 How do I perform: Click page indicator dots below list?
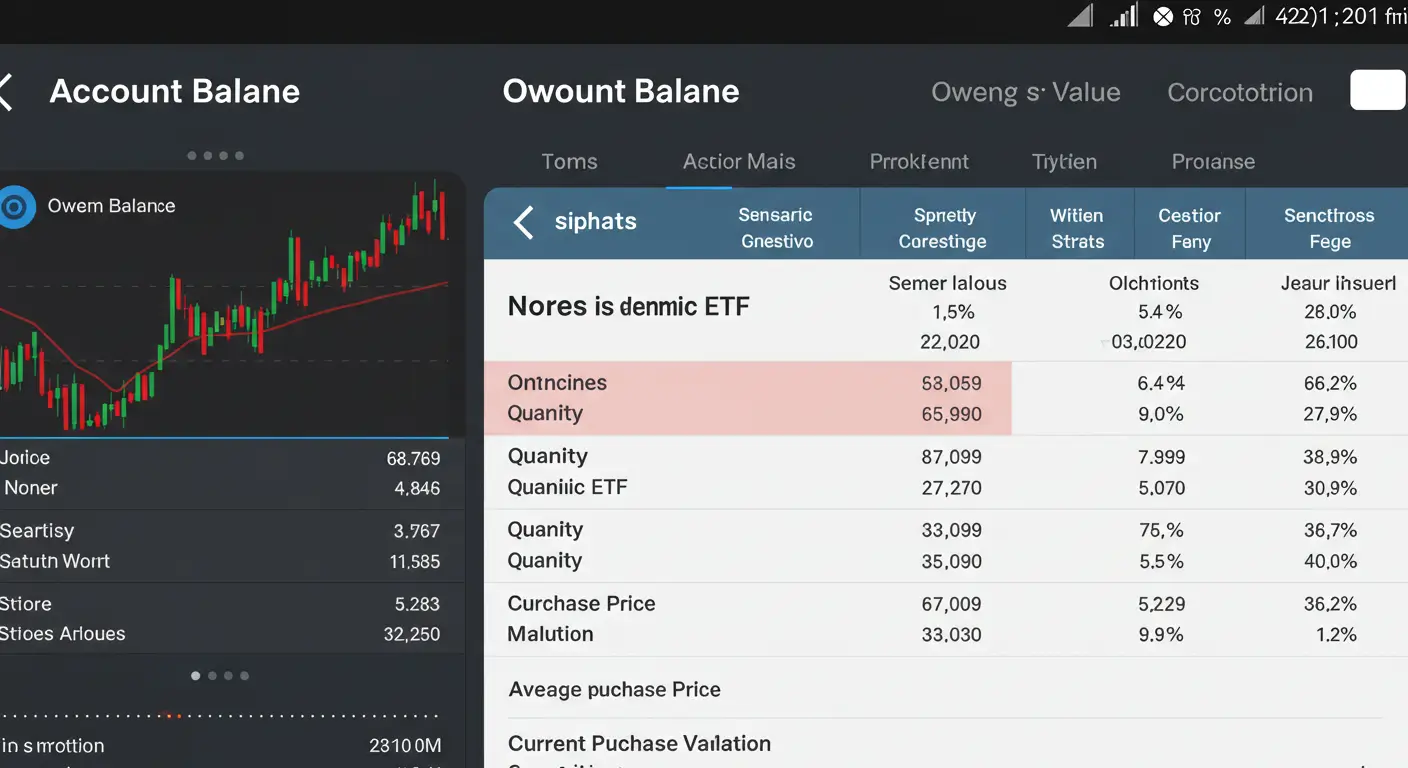[220, 676]
